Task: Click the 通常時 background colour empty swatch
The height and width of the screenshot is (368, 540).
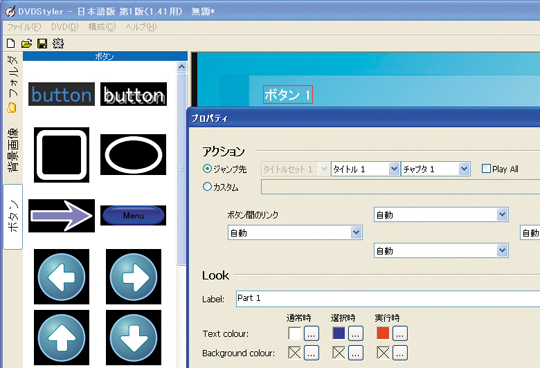Action: click(x=294, y=353)
